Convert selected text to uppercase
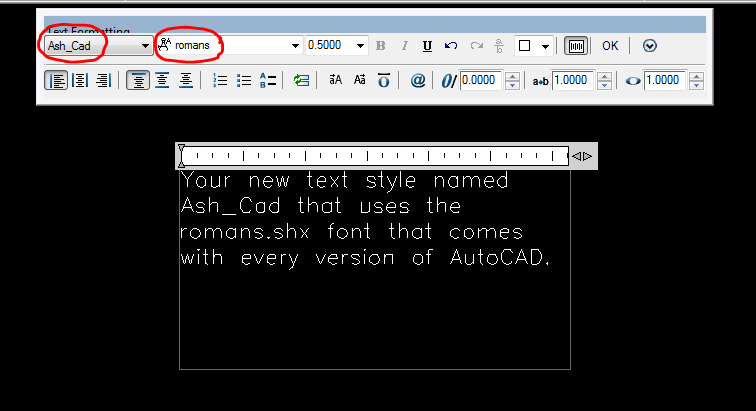Viewport: 756px width, 411px height. click(x=336, y=80)
